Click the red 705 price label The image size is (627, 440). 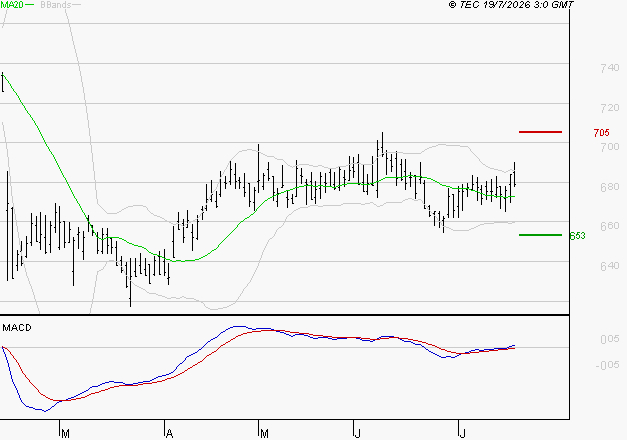coord(601,132)
